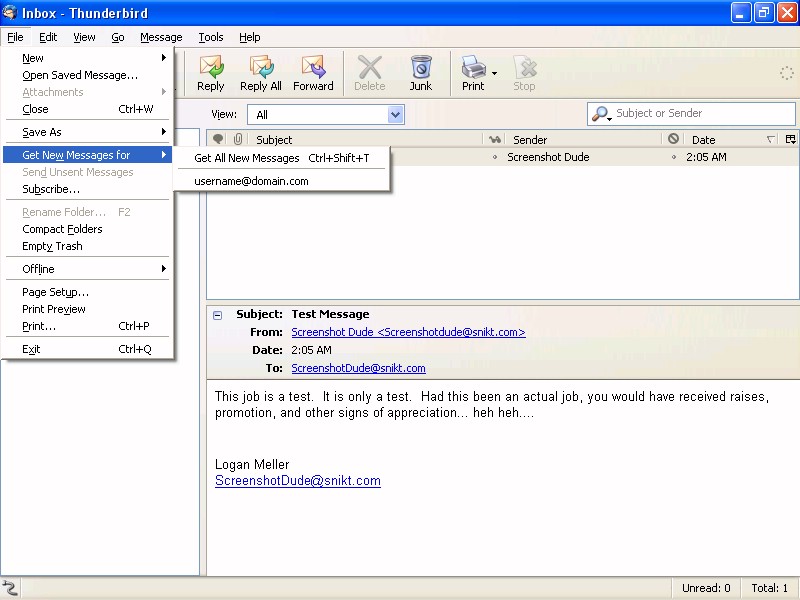800x600 pixels.
Task: Open the View menu
Action: pyautogui.click(x=84, y=37)
